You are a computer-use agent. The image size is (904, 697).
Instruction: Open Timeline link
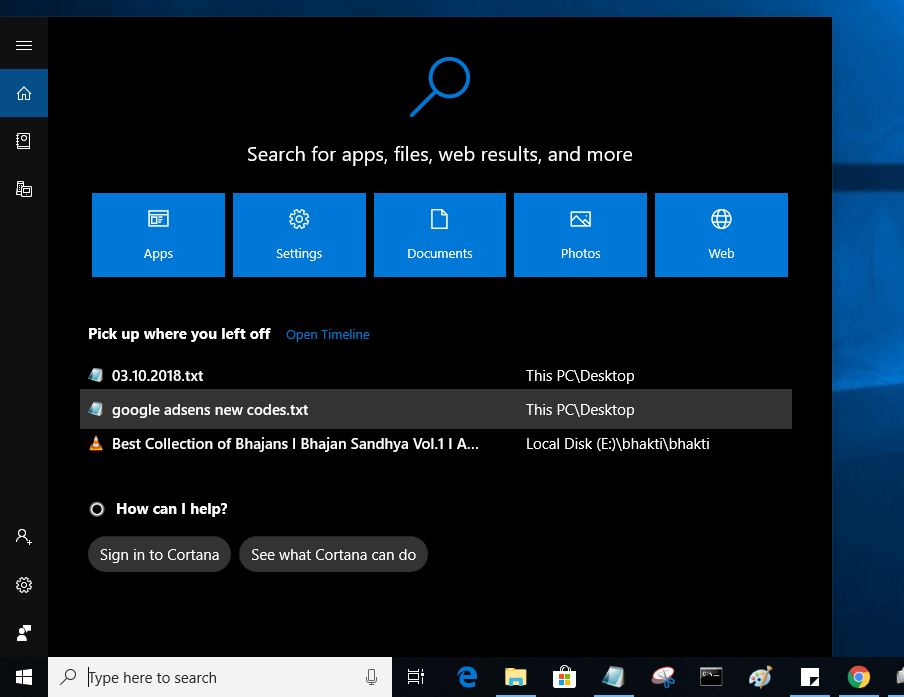click(x=327, y=334)
